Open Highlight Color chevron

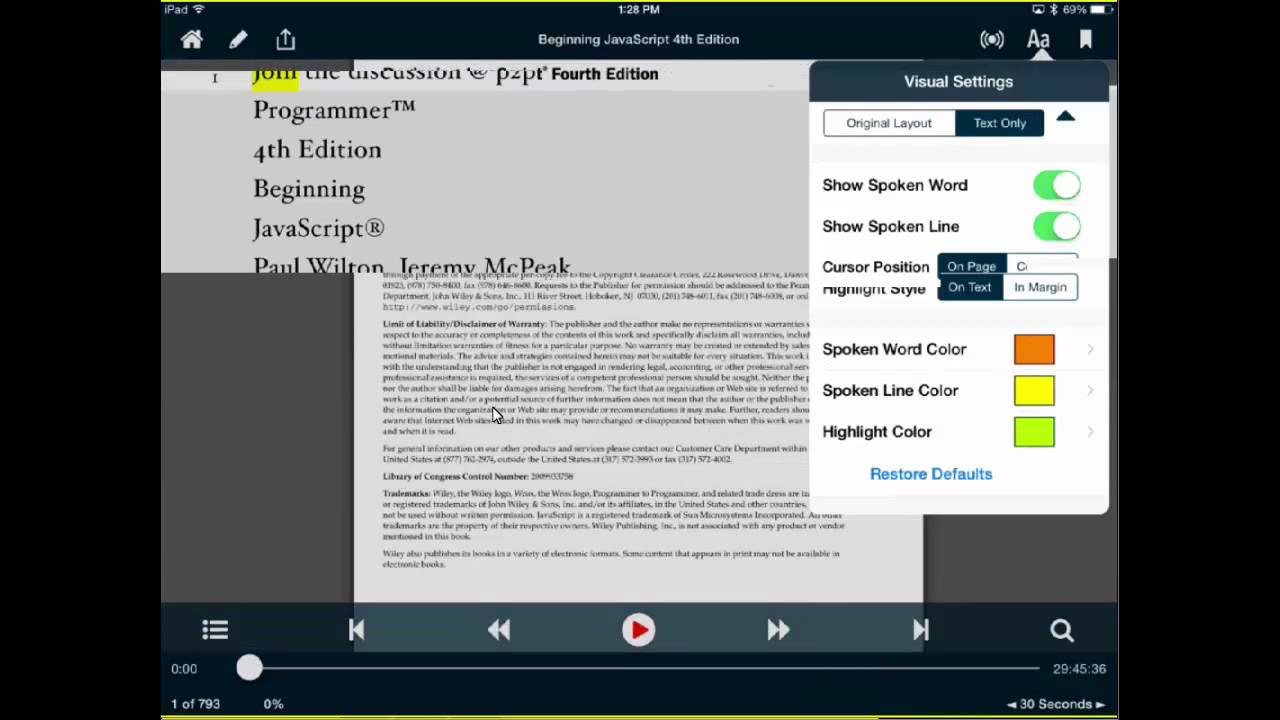click(x=1090, y=432)
